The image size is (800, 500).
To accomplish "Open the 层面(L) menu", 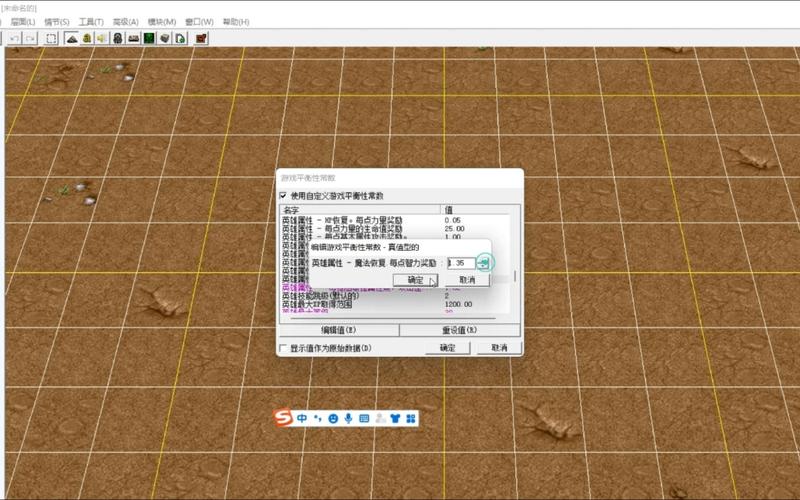I will pyautogui.click(x=23, y=22).
